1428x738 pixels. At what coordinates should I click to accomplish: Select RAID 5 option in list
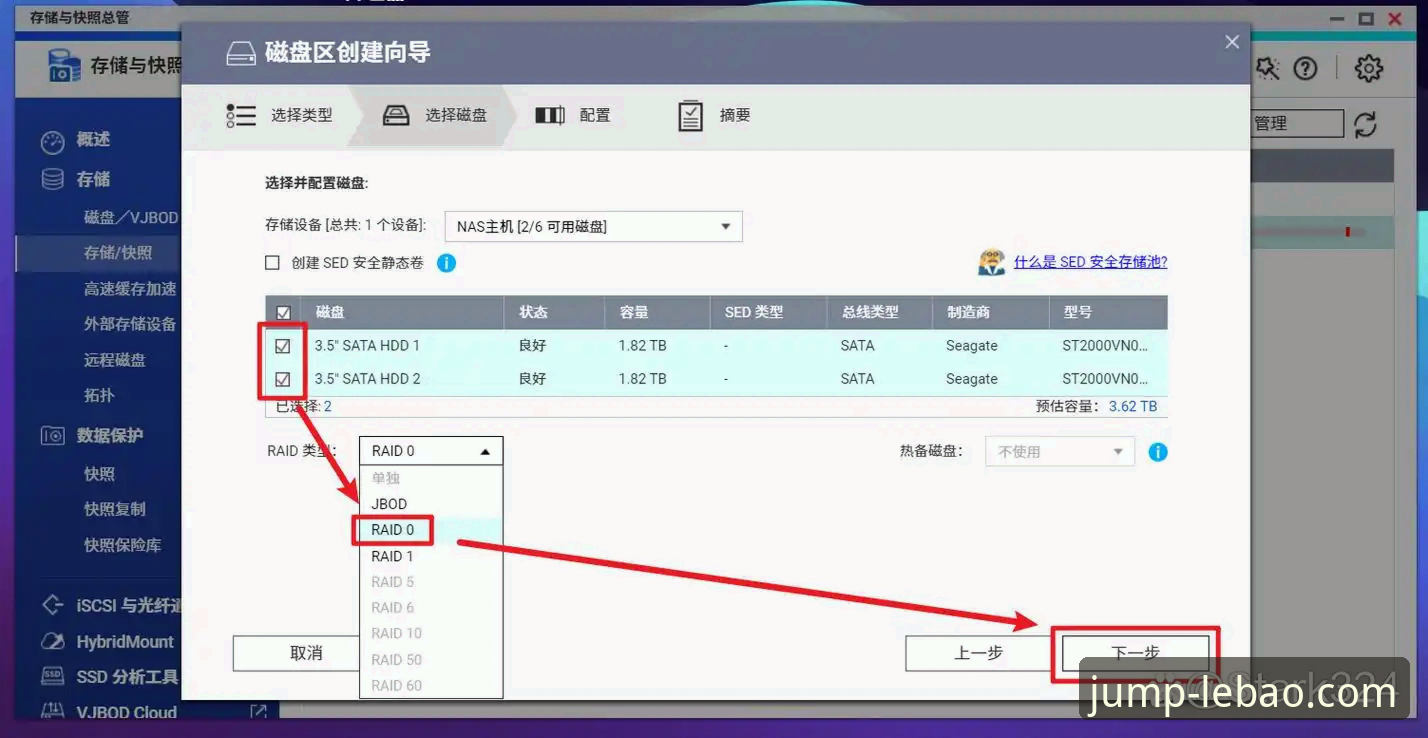tap(431, 582)
